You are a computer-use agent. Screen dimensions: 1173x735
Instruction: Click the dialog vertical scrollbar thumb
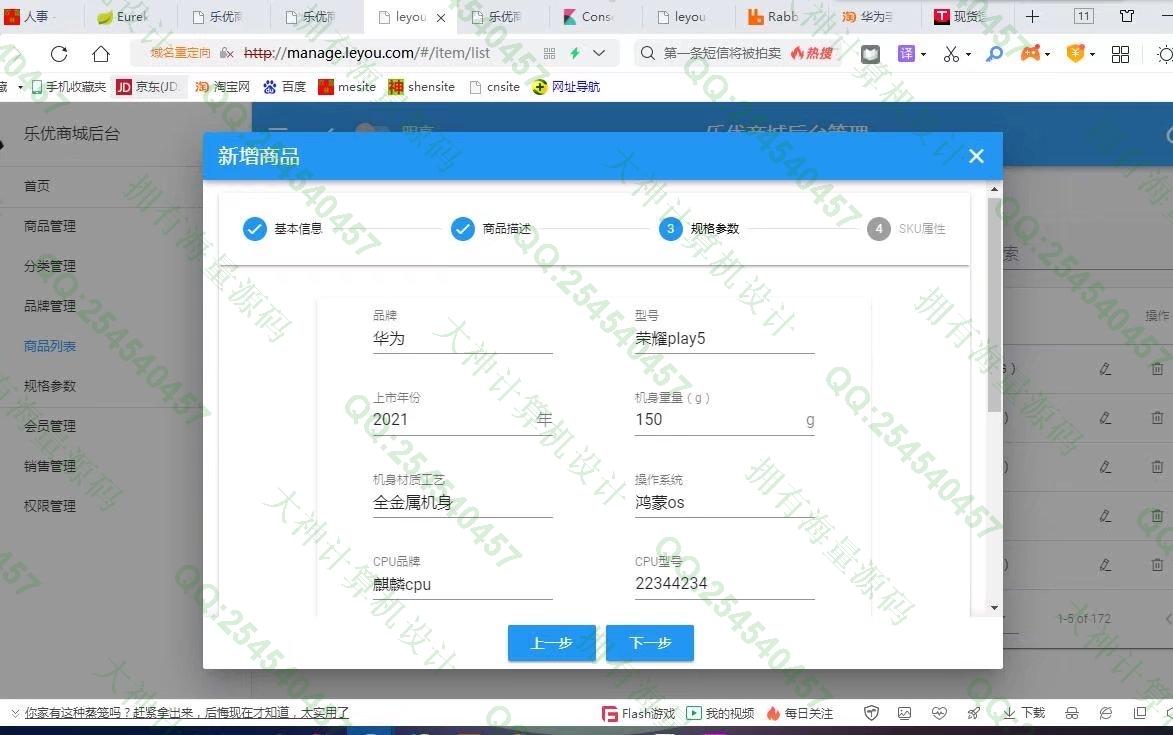(x=993, y=304)
